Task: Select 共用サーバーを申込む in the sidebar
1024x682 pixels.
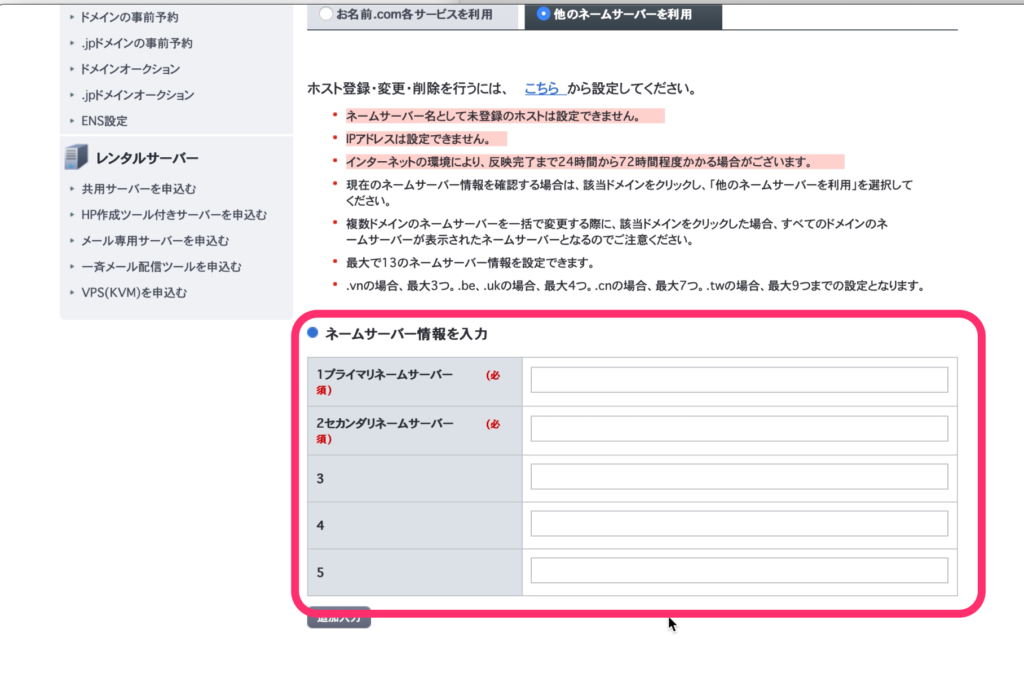Action: [139, 189]
